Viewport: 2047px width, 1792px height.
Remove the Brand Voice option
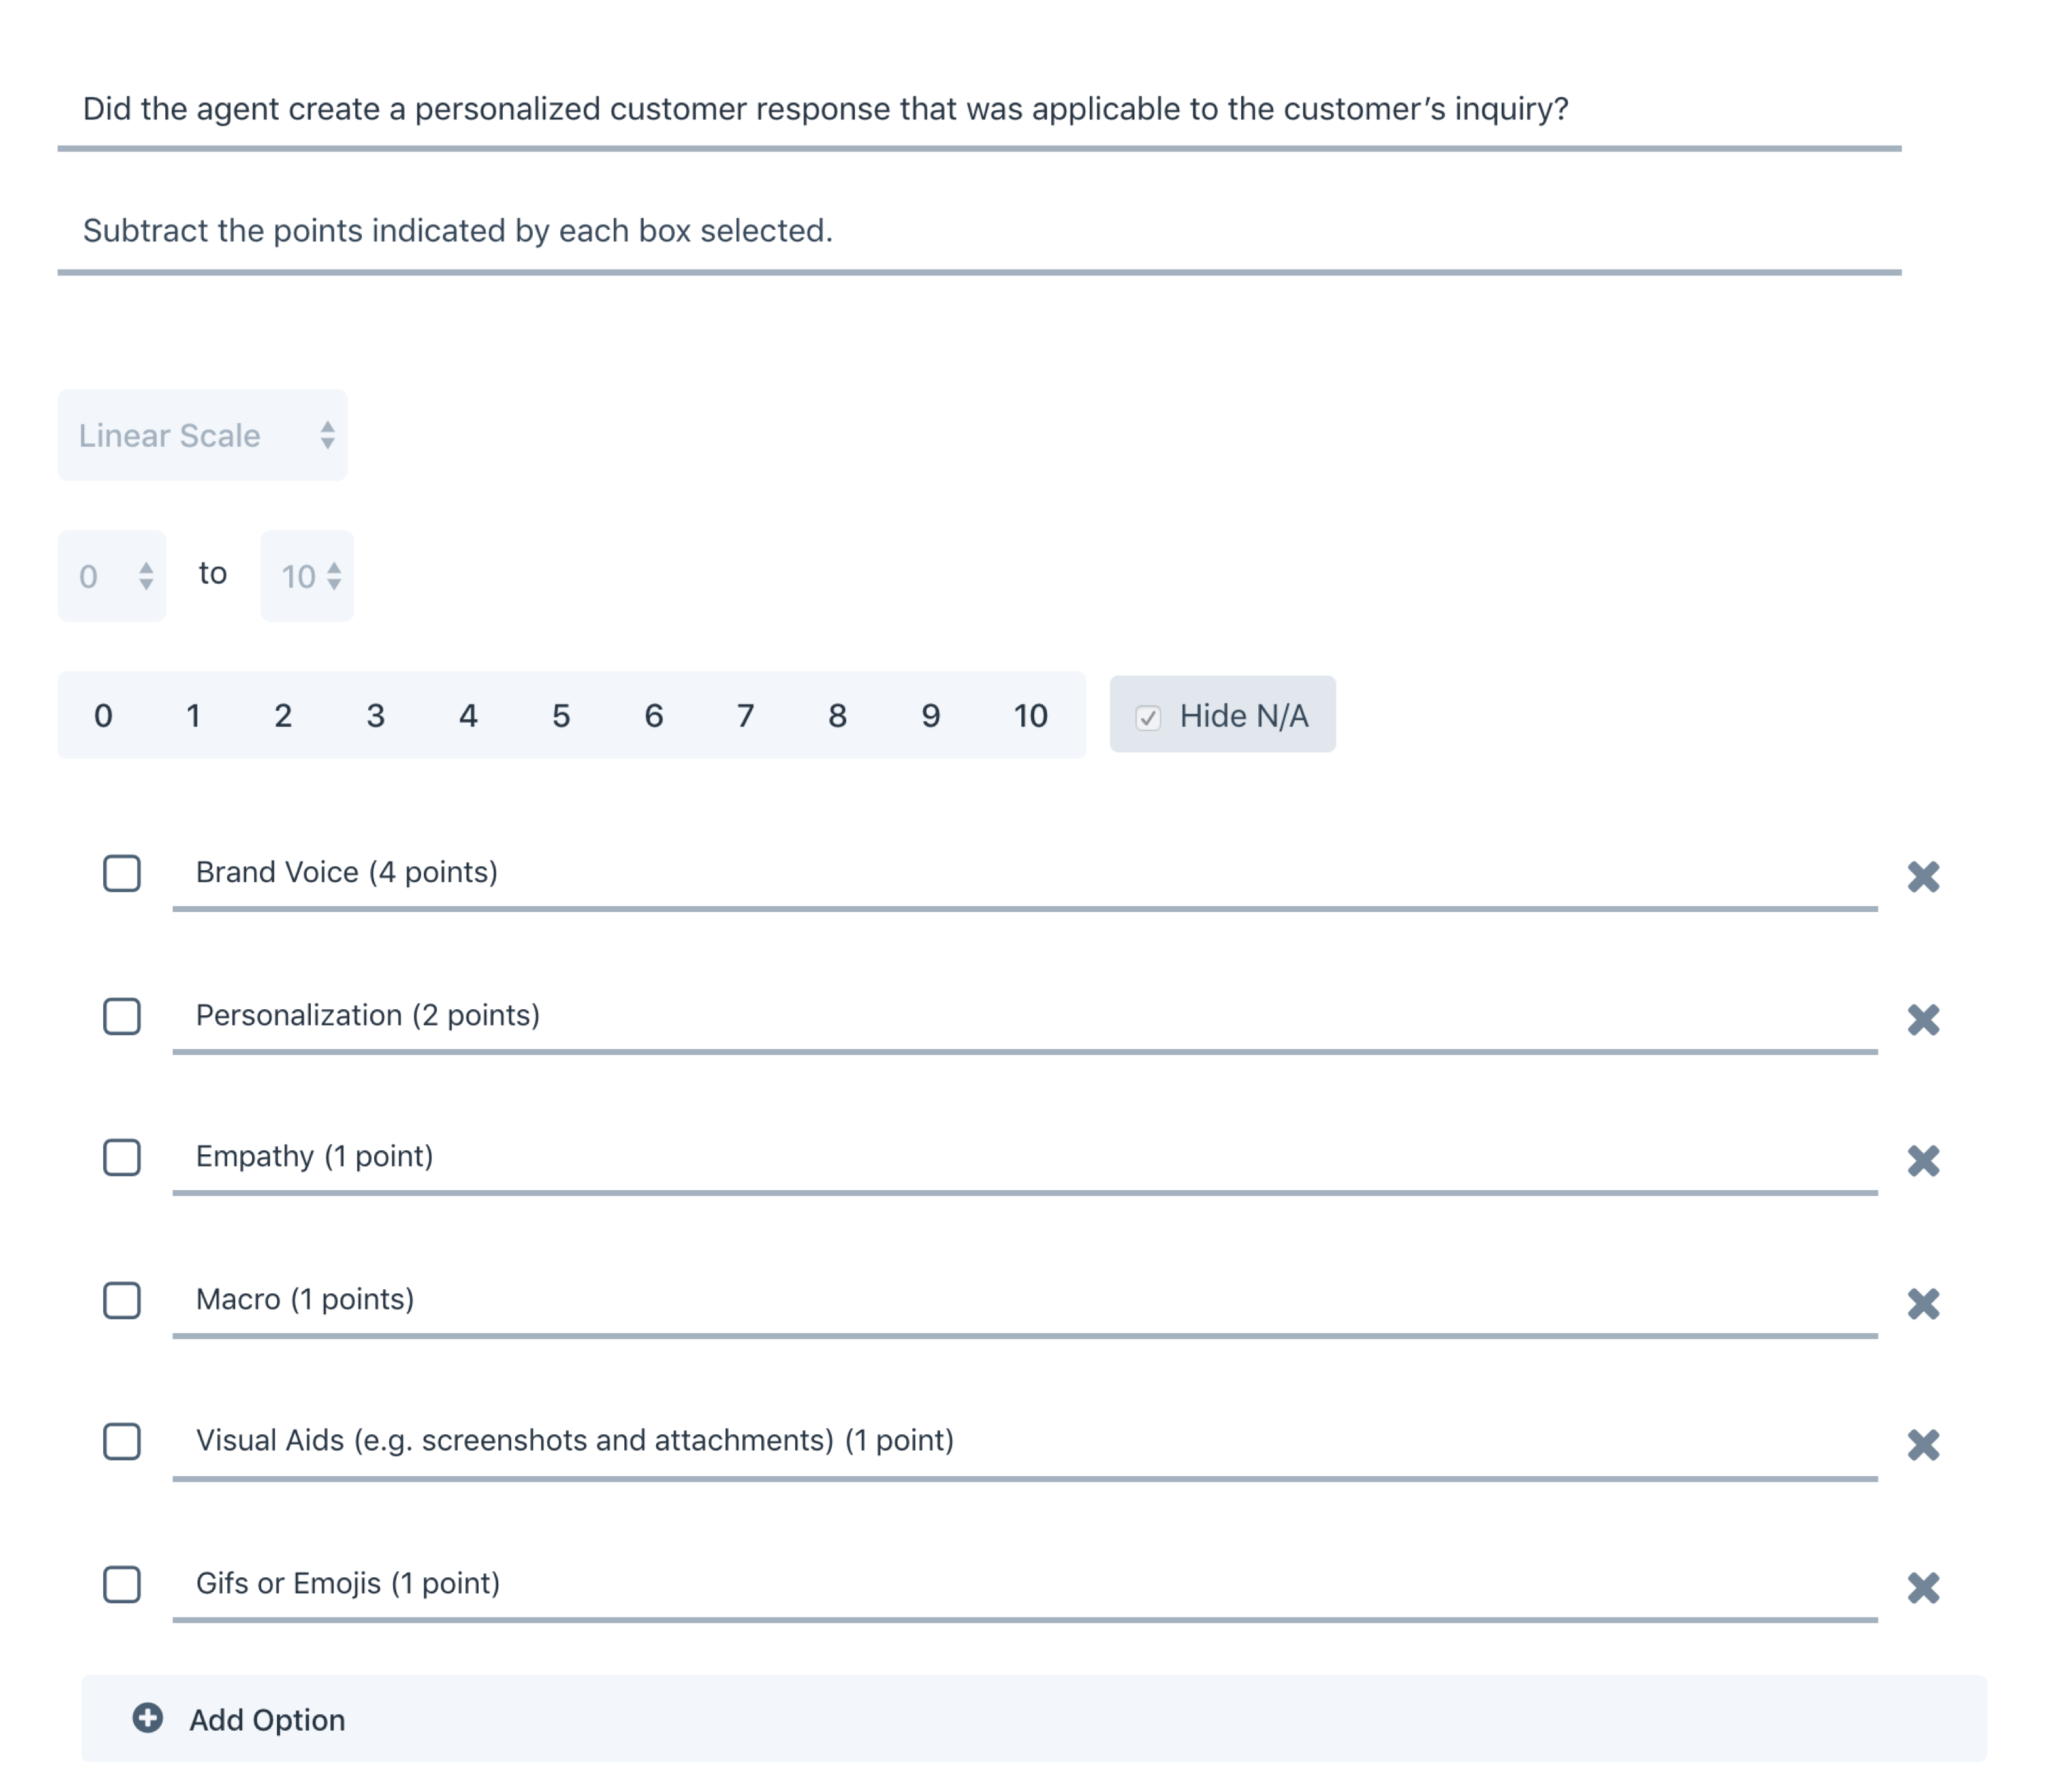1922,877
